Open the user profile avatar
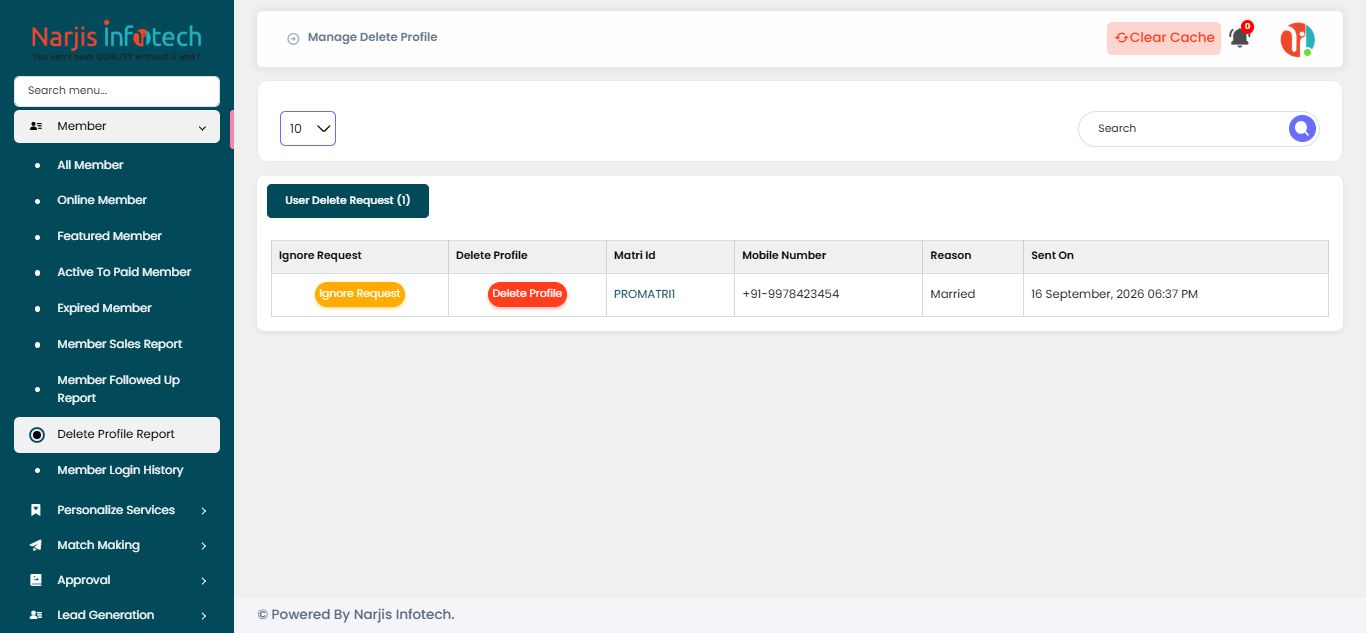The image size is (1366, 633). click(x=1298, y=39)
